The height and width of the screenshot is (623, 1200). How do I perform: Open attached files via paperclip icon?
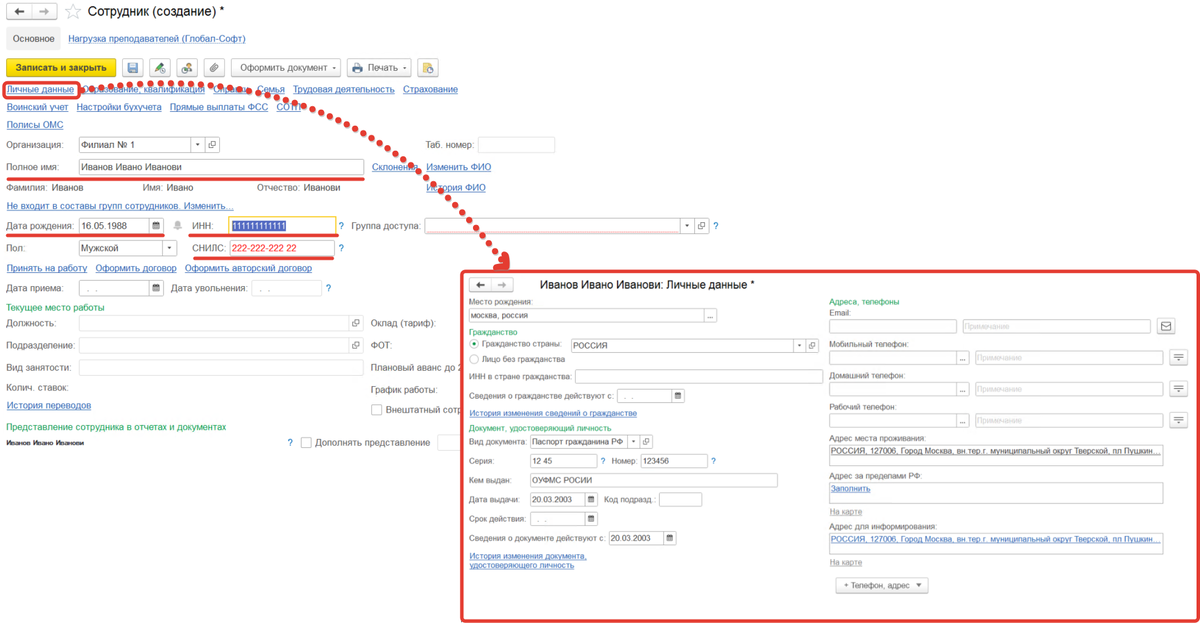point(213,68)
